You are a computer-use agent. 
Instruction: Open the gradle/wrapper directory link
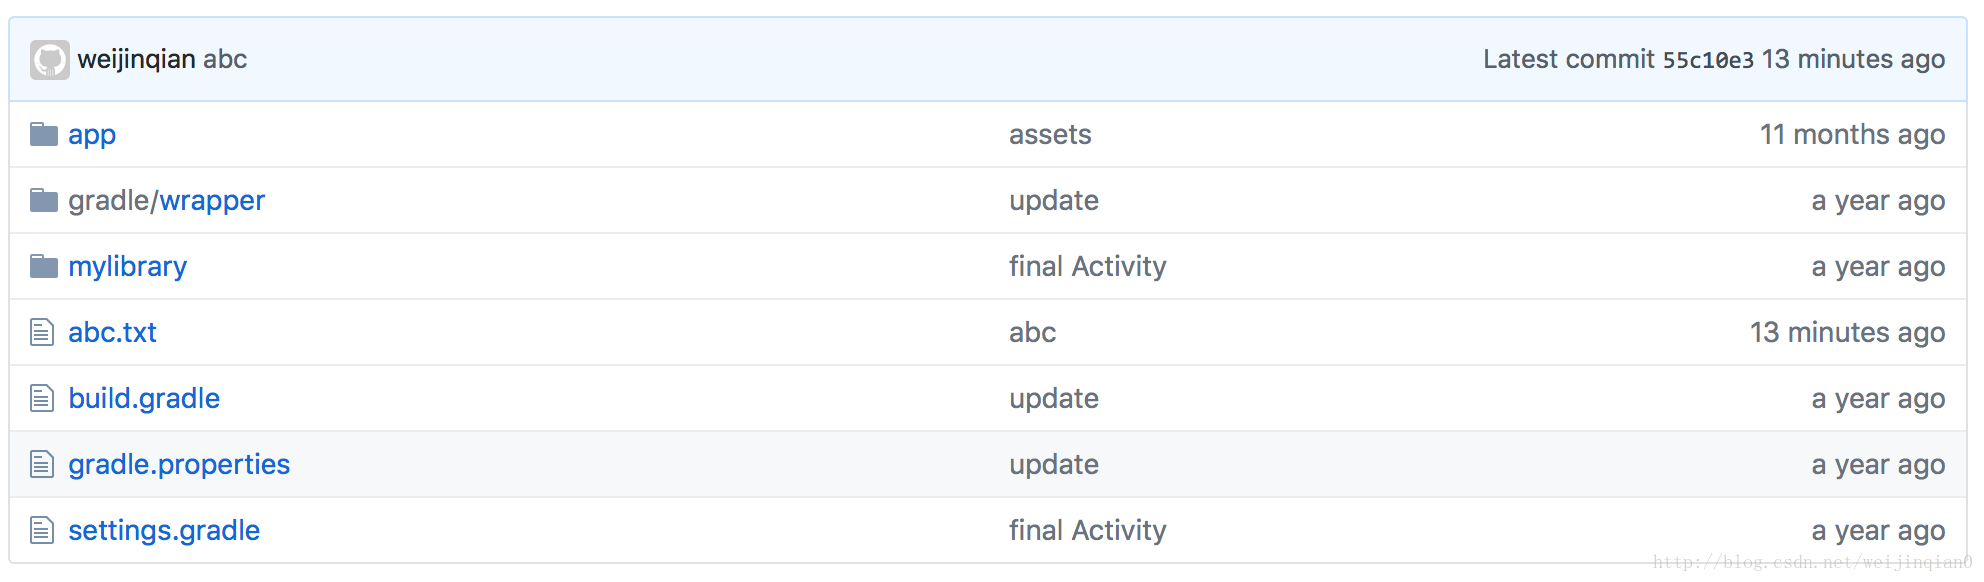[166, 201]
